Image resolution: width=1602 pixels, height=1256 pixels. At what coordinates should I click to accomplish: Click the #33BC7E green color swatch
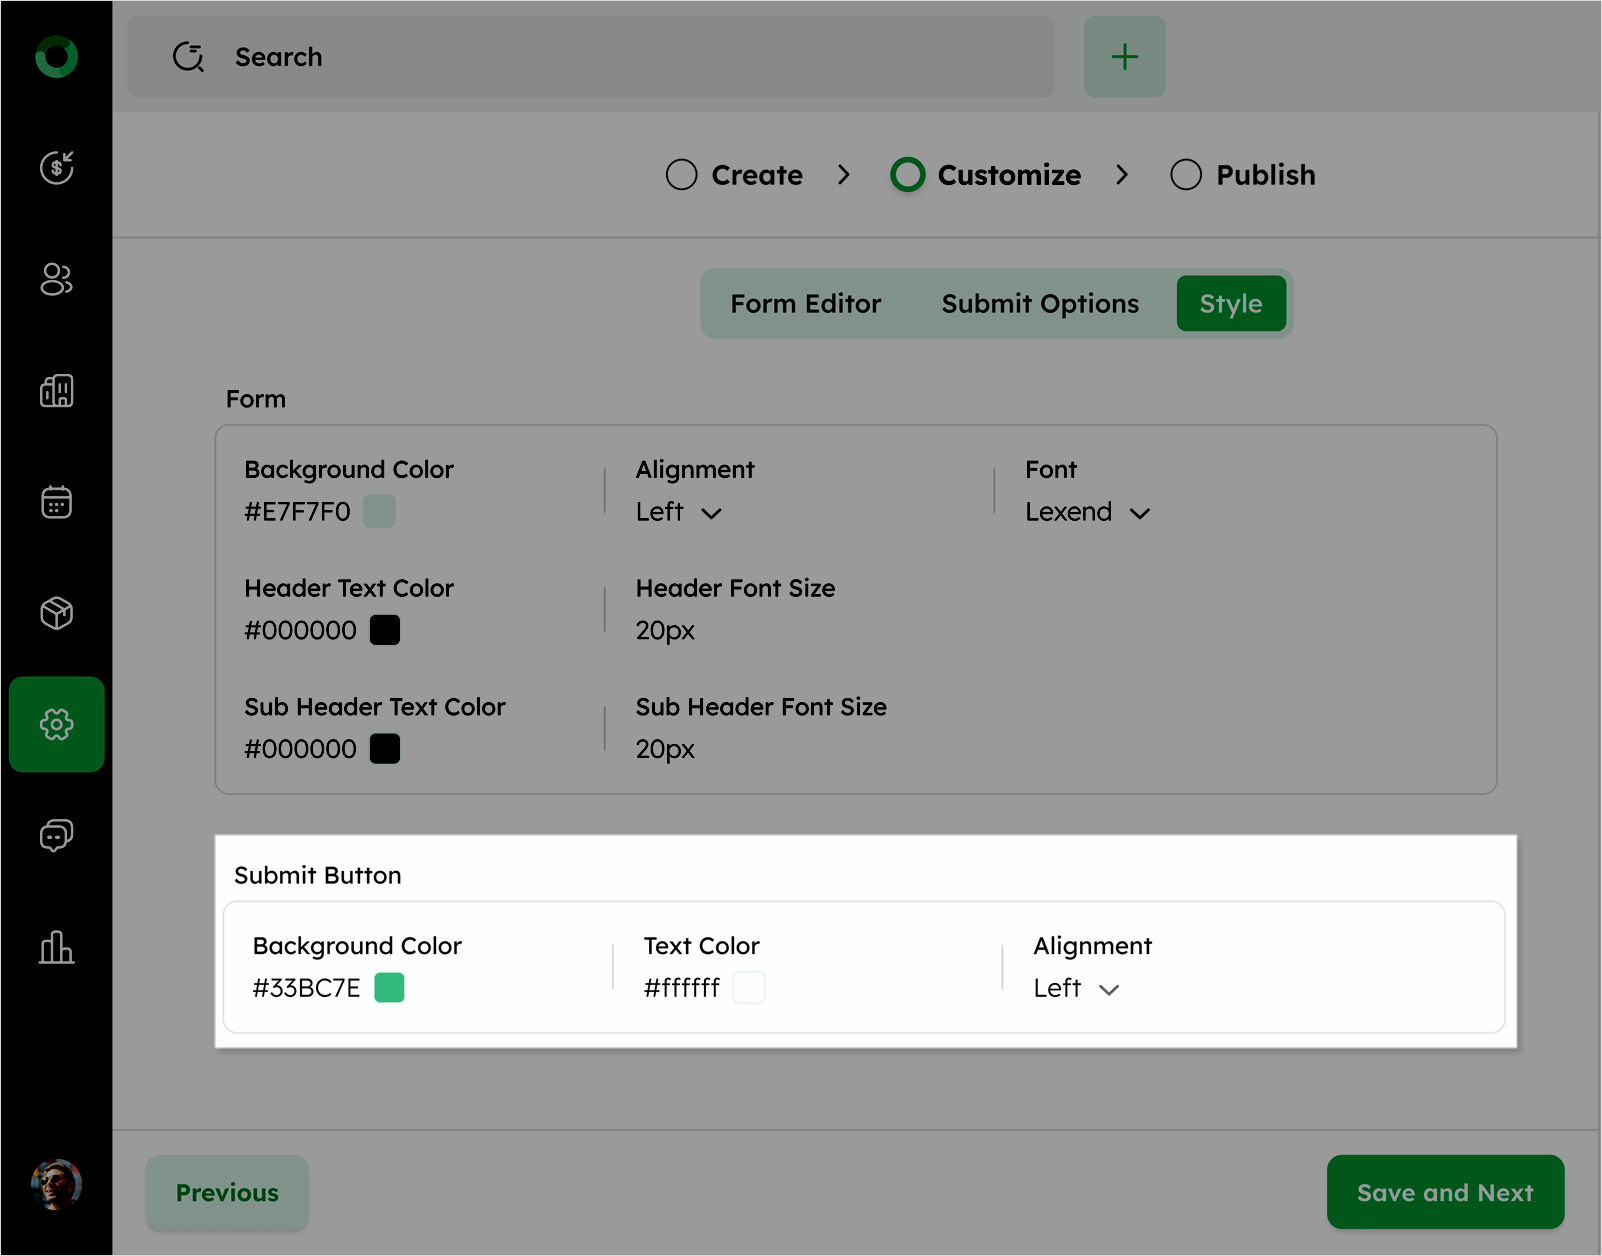pyautogui.click(x=389, y=988)
